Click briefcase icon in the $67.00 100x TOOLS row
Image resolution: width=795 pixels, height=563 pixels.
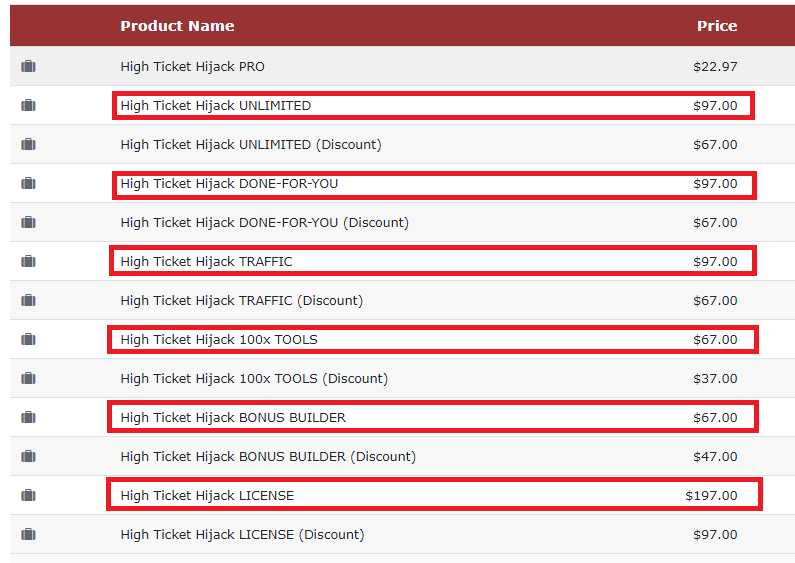(28, 339)
